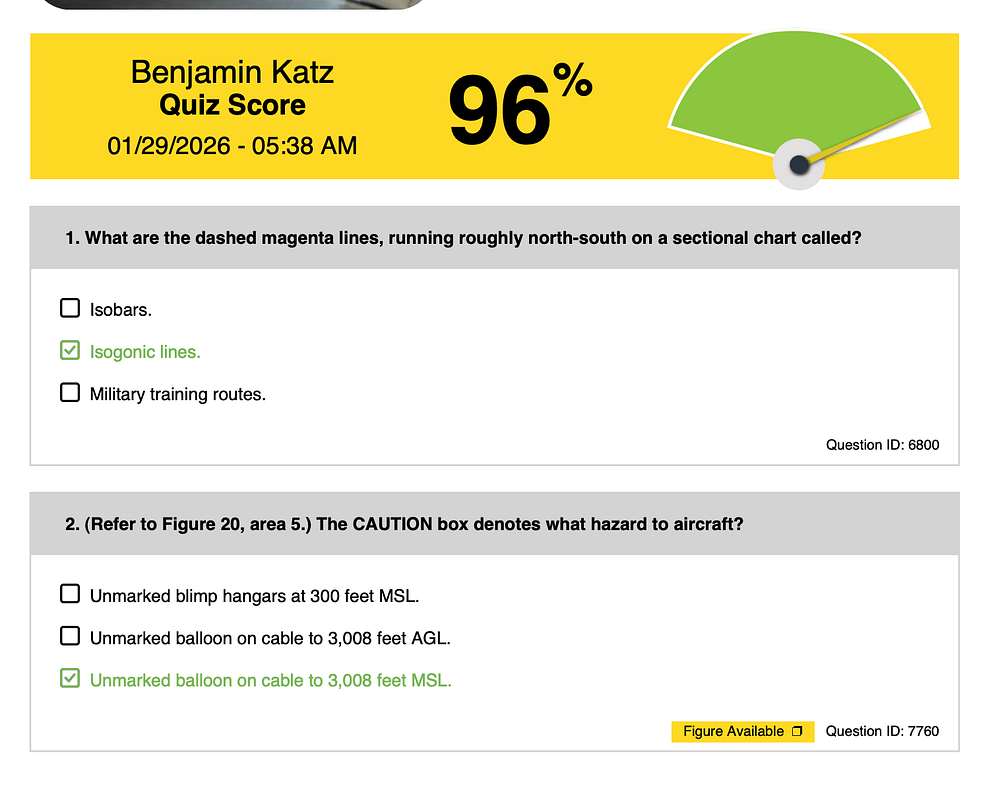Click the Benjamin Katz name heading
1000x799 pixels.
232,72
